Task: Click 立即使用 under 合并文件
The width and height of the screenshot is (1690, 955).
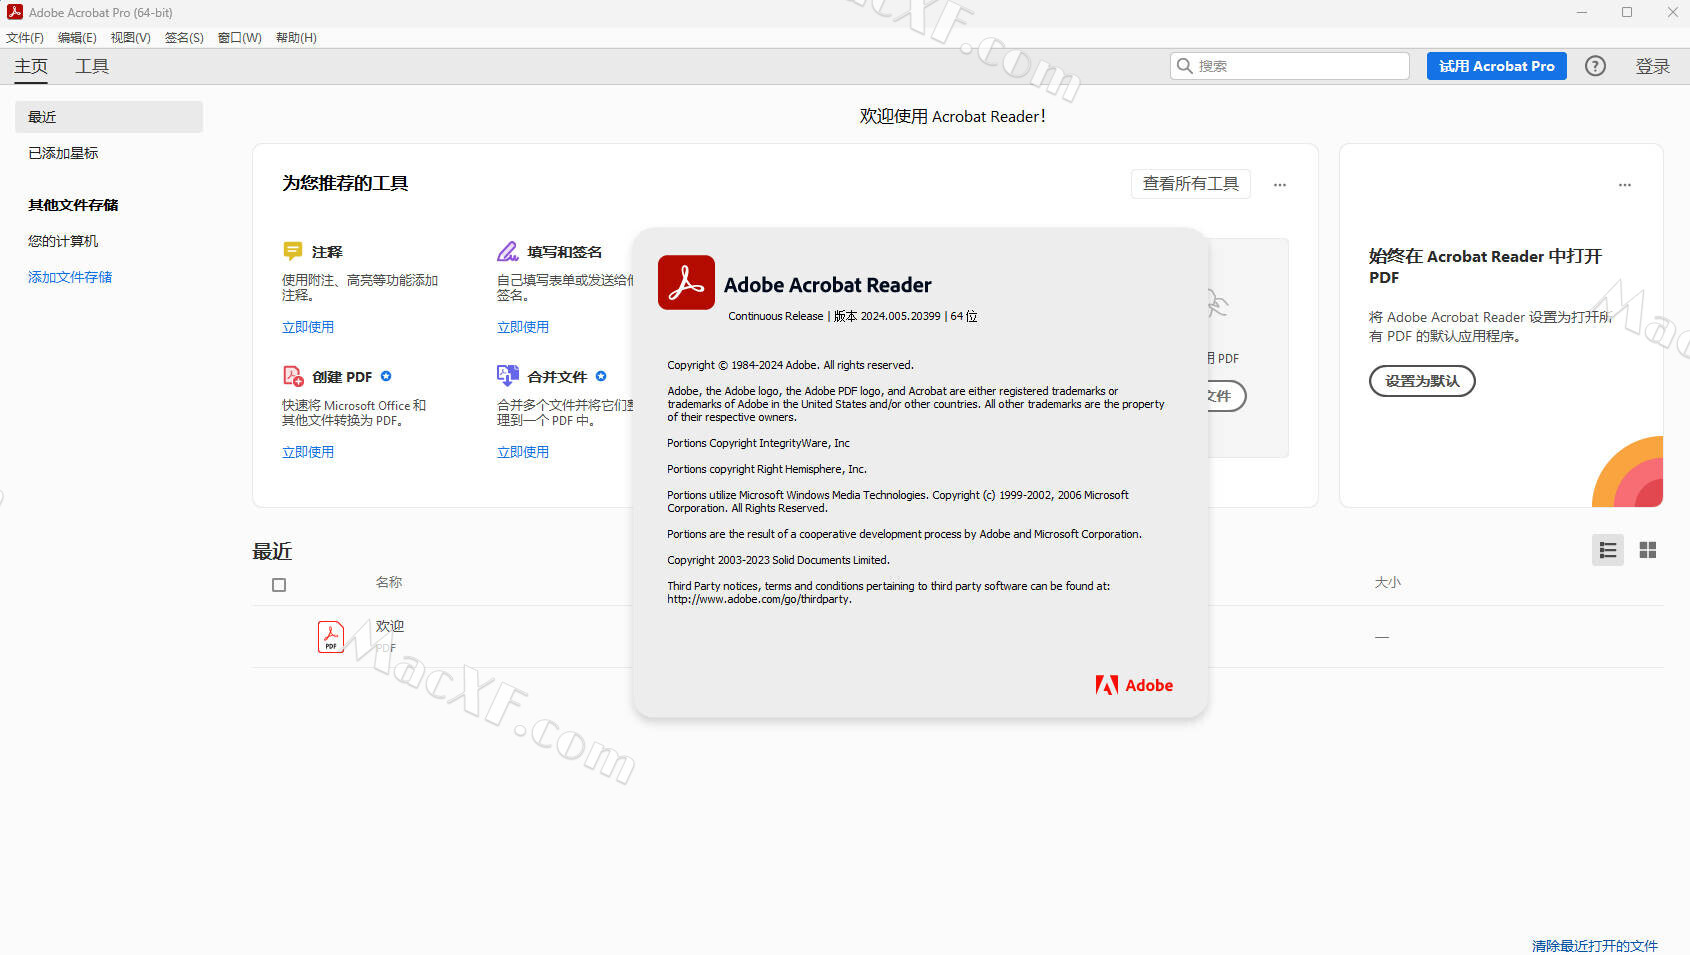Action: (523, 452)
